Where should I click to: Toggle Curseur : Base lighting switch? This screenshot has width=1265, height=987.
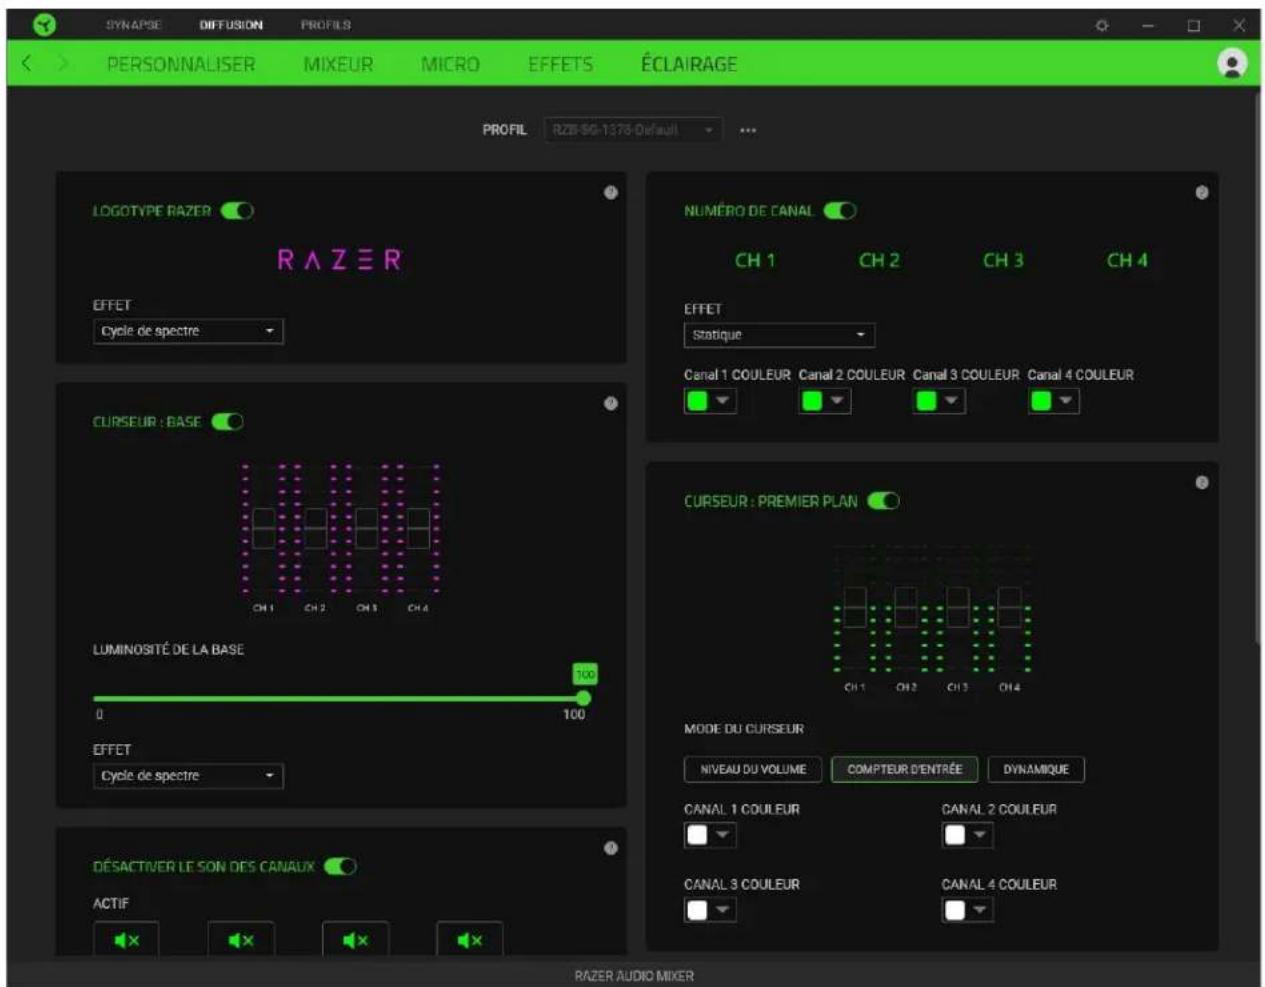coord(228,422)
